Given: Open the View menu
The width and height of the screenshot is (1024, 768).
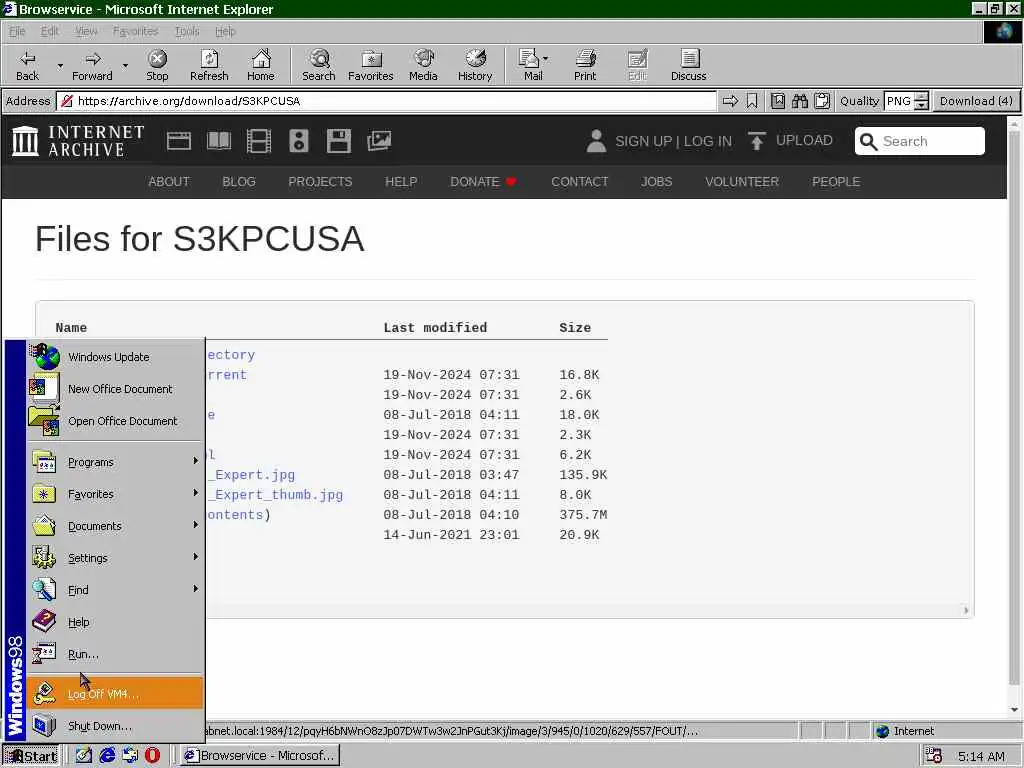Looking at the screenshot, I should [86, 31].
